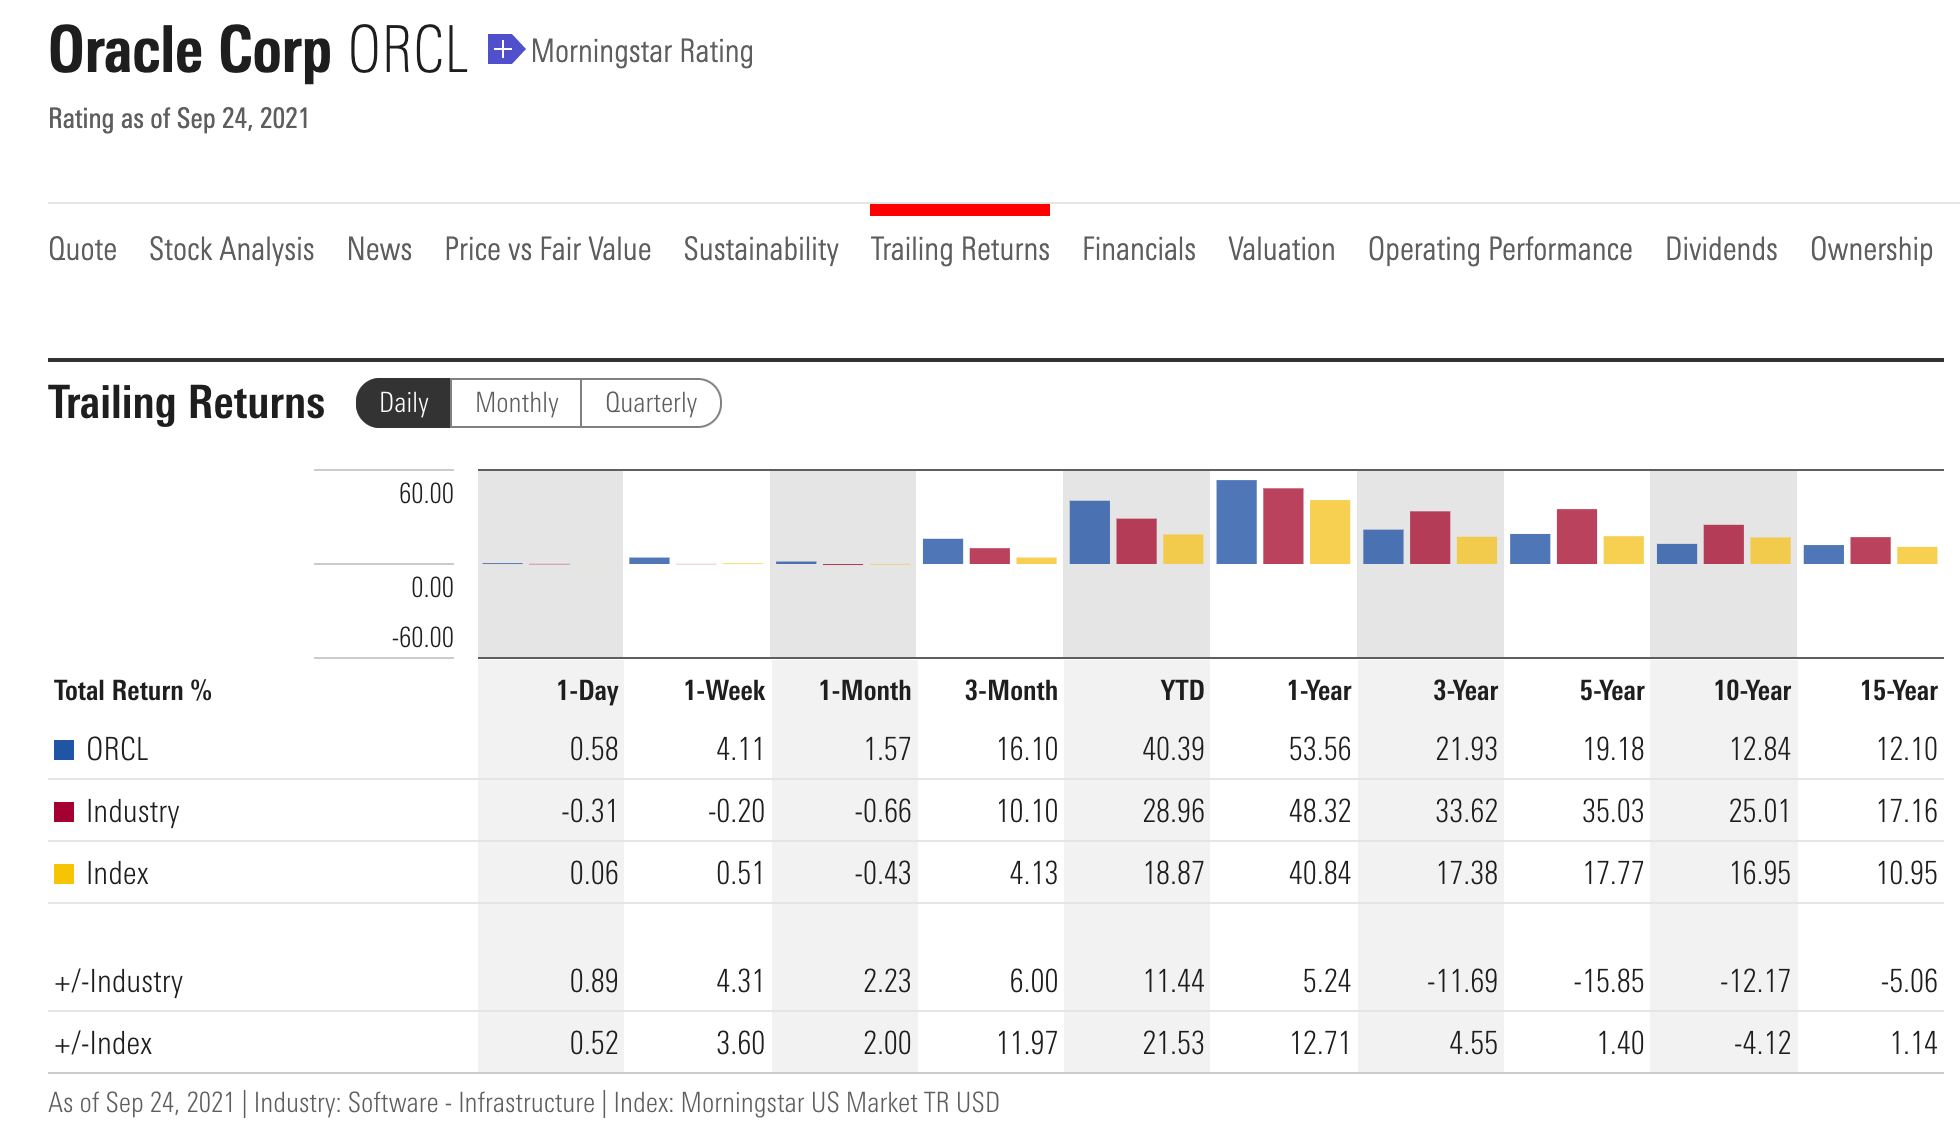Select the Trailing Returns tab

[960, 249]
